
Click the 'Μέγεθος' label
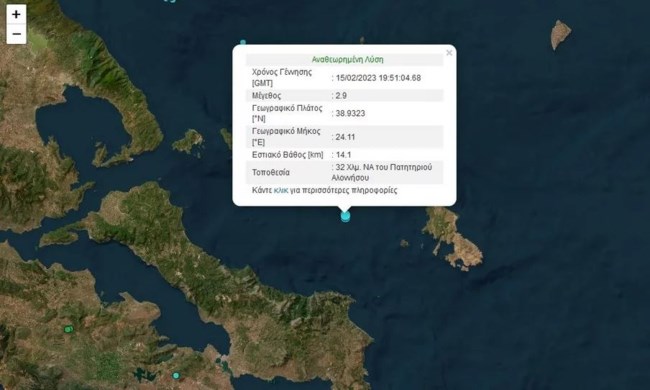(x=267, y=95)
